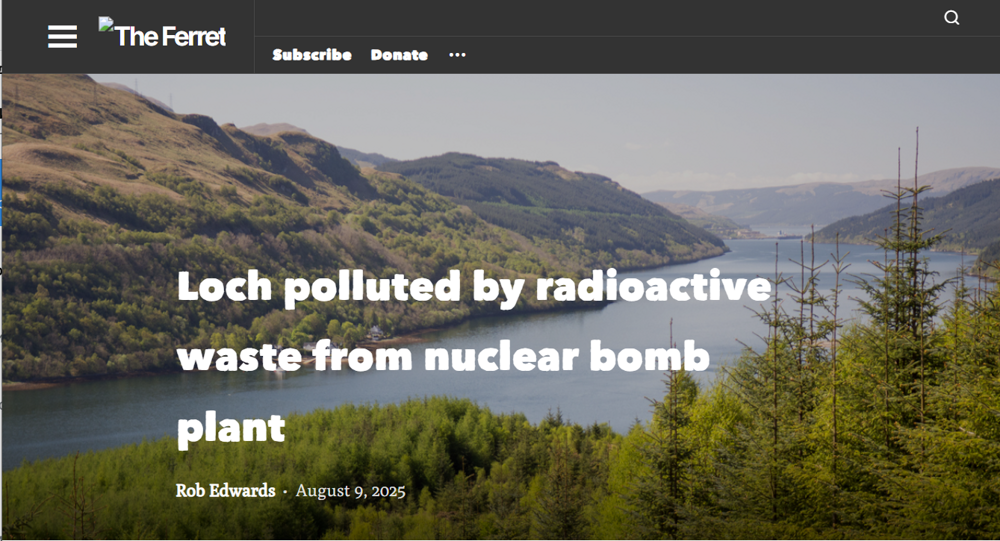Click the broken image icon beside The Ferret
Image resolution: width=1000 pixels, height=541 pixels.
(x=105, y=24)
